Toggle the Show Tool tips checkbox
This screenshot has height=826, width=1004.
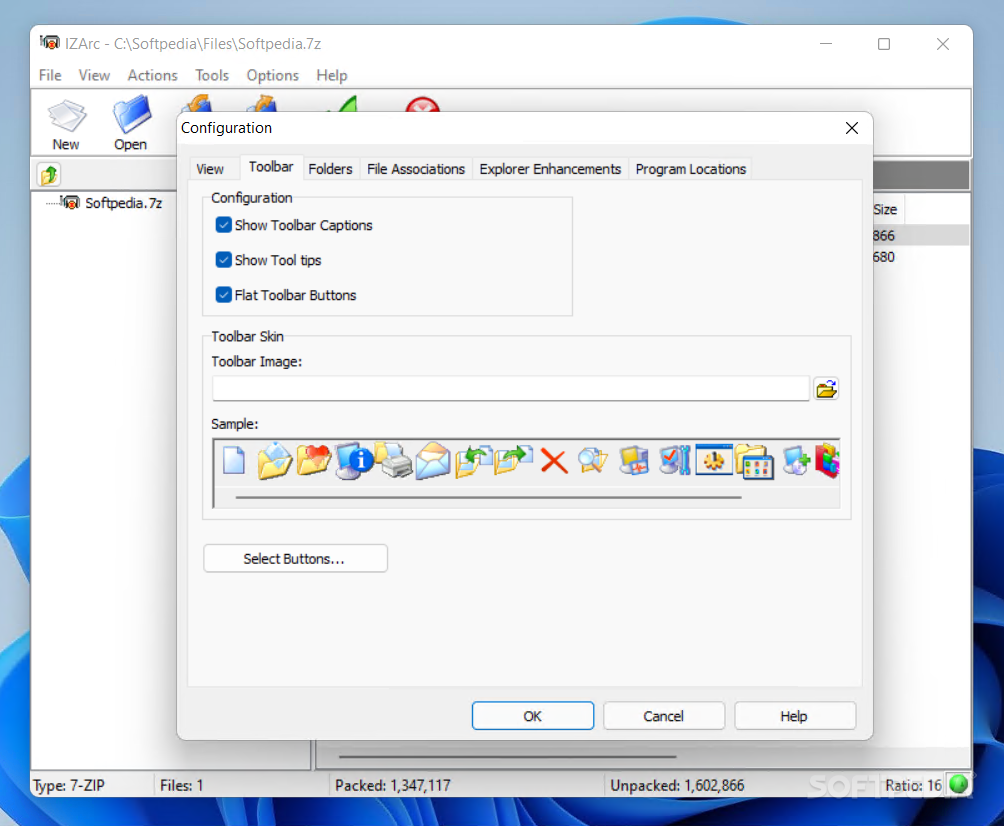click(223, 260)
